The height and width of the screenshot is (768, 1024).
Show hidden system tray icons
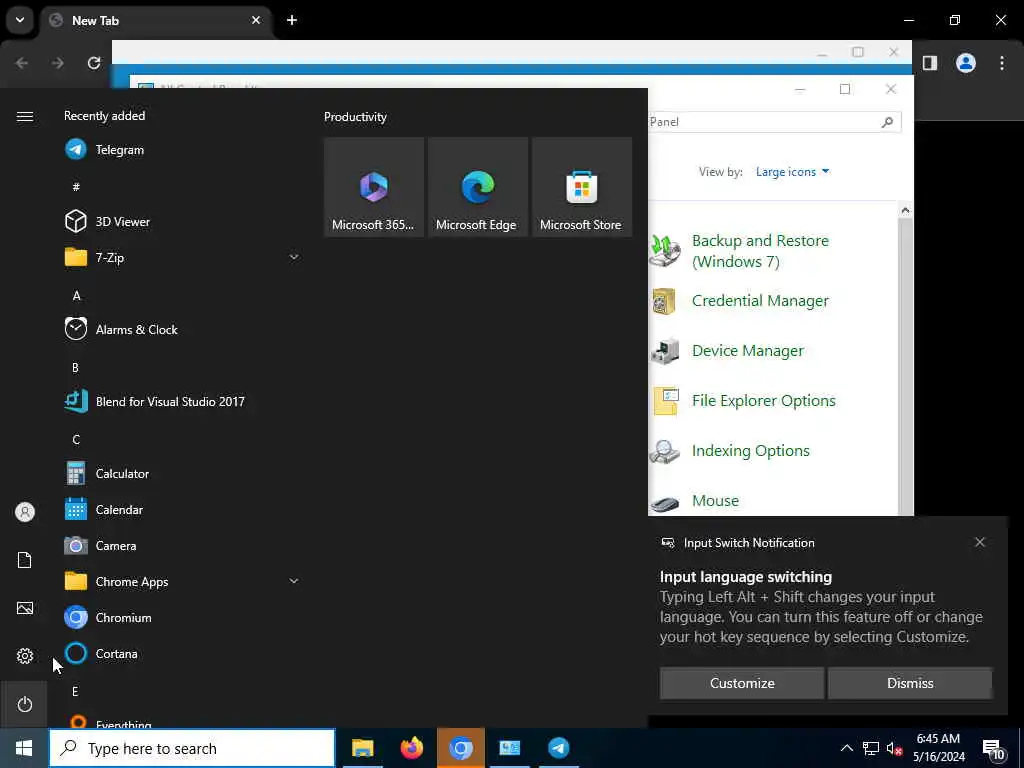(x=846, y=748)
